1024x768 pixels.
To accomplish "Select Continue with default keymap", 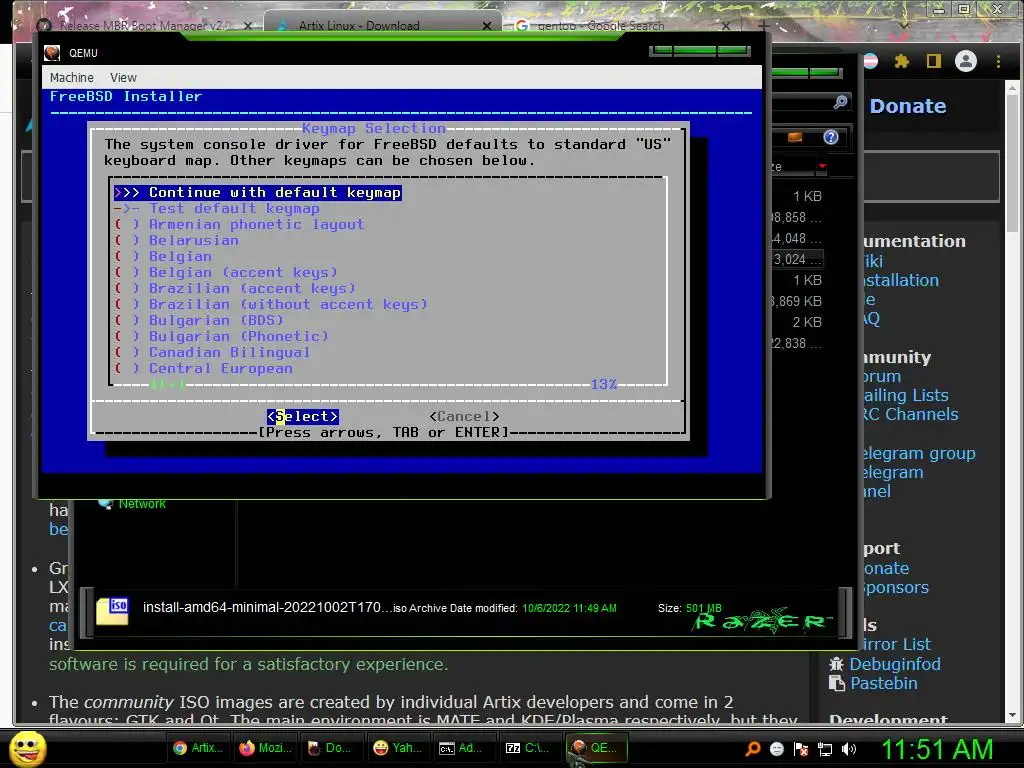I will click(x=257, y=193).
